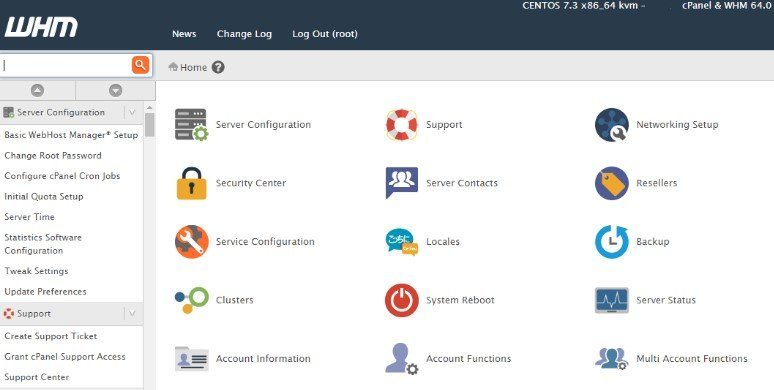This screenshot has height=390, width=774.
Task: Click the Clusters circles icon
Action: [192, 300]
